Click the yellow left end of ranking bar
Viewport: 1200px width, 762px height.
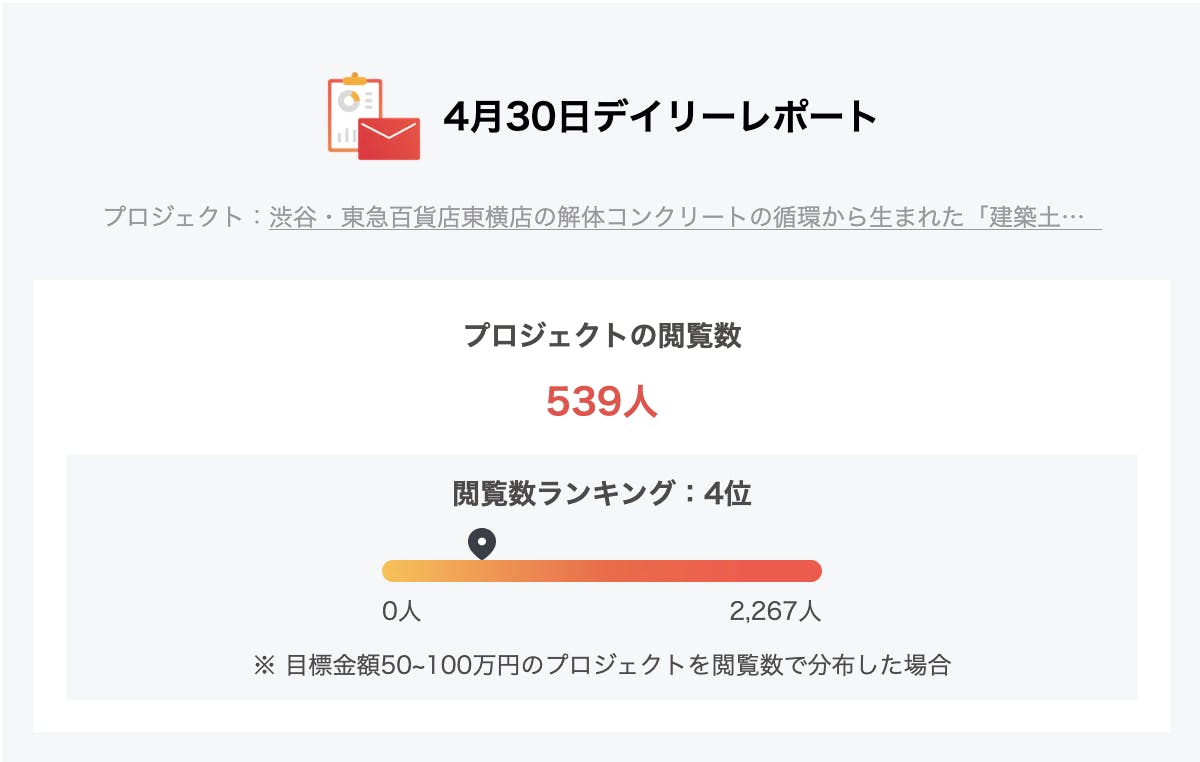pyautogui.click(x=393, y=571)
